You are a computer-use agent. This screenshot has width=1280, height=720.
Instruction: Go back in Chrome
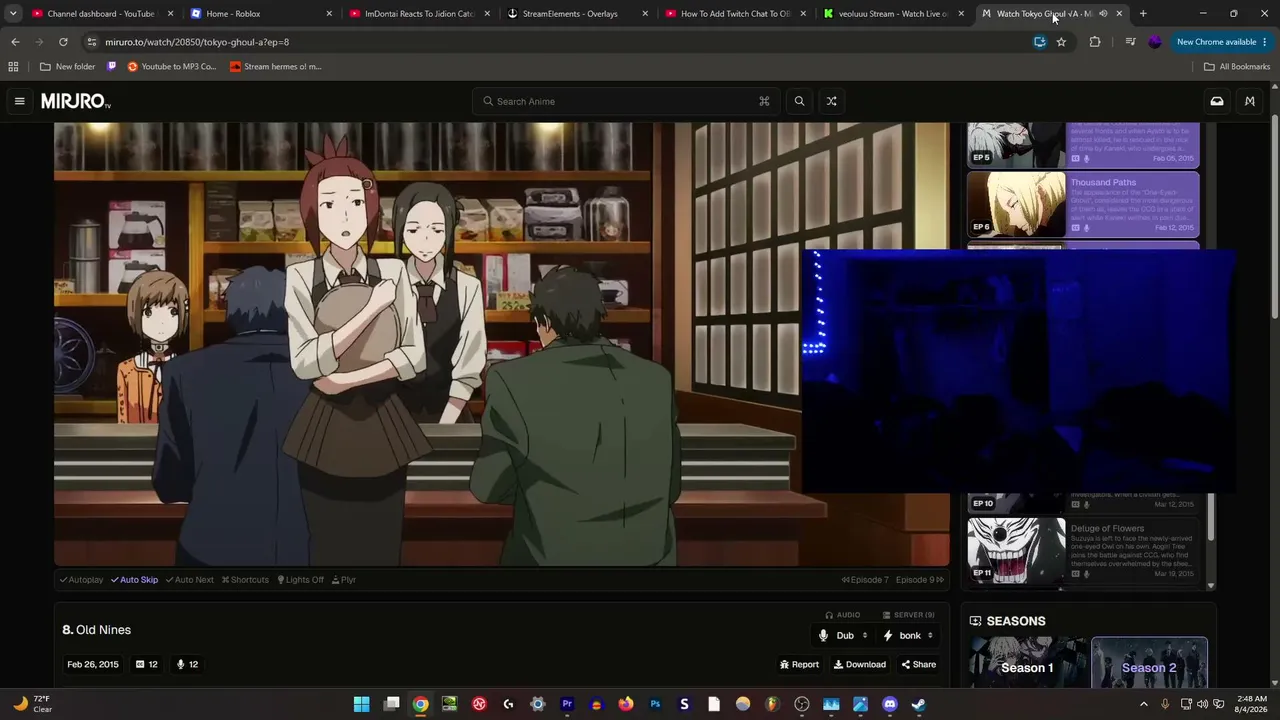pos(15,42)
